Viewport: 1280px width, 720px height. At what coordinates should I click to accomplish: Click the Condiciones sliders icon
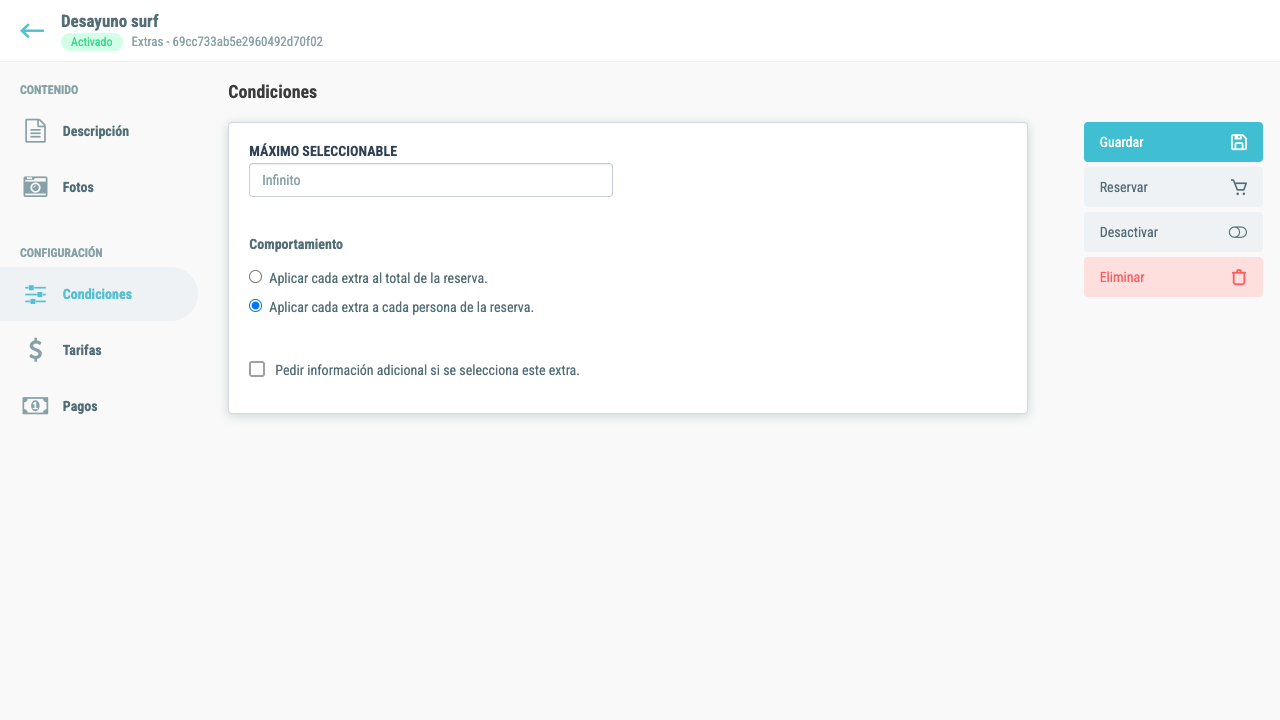[35, 294]
